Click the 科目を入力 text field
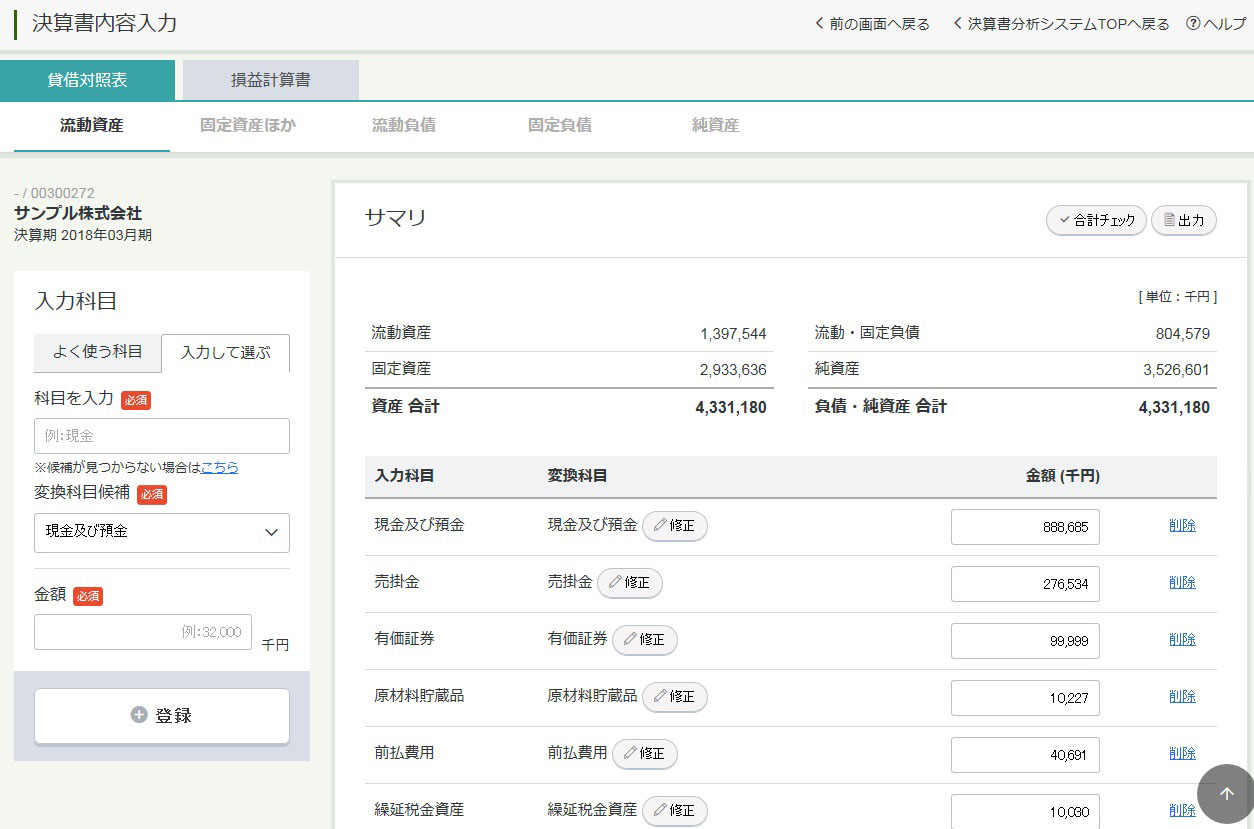The width and height of the screenshot is (1254, 829). 162,436
